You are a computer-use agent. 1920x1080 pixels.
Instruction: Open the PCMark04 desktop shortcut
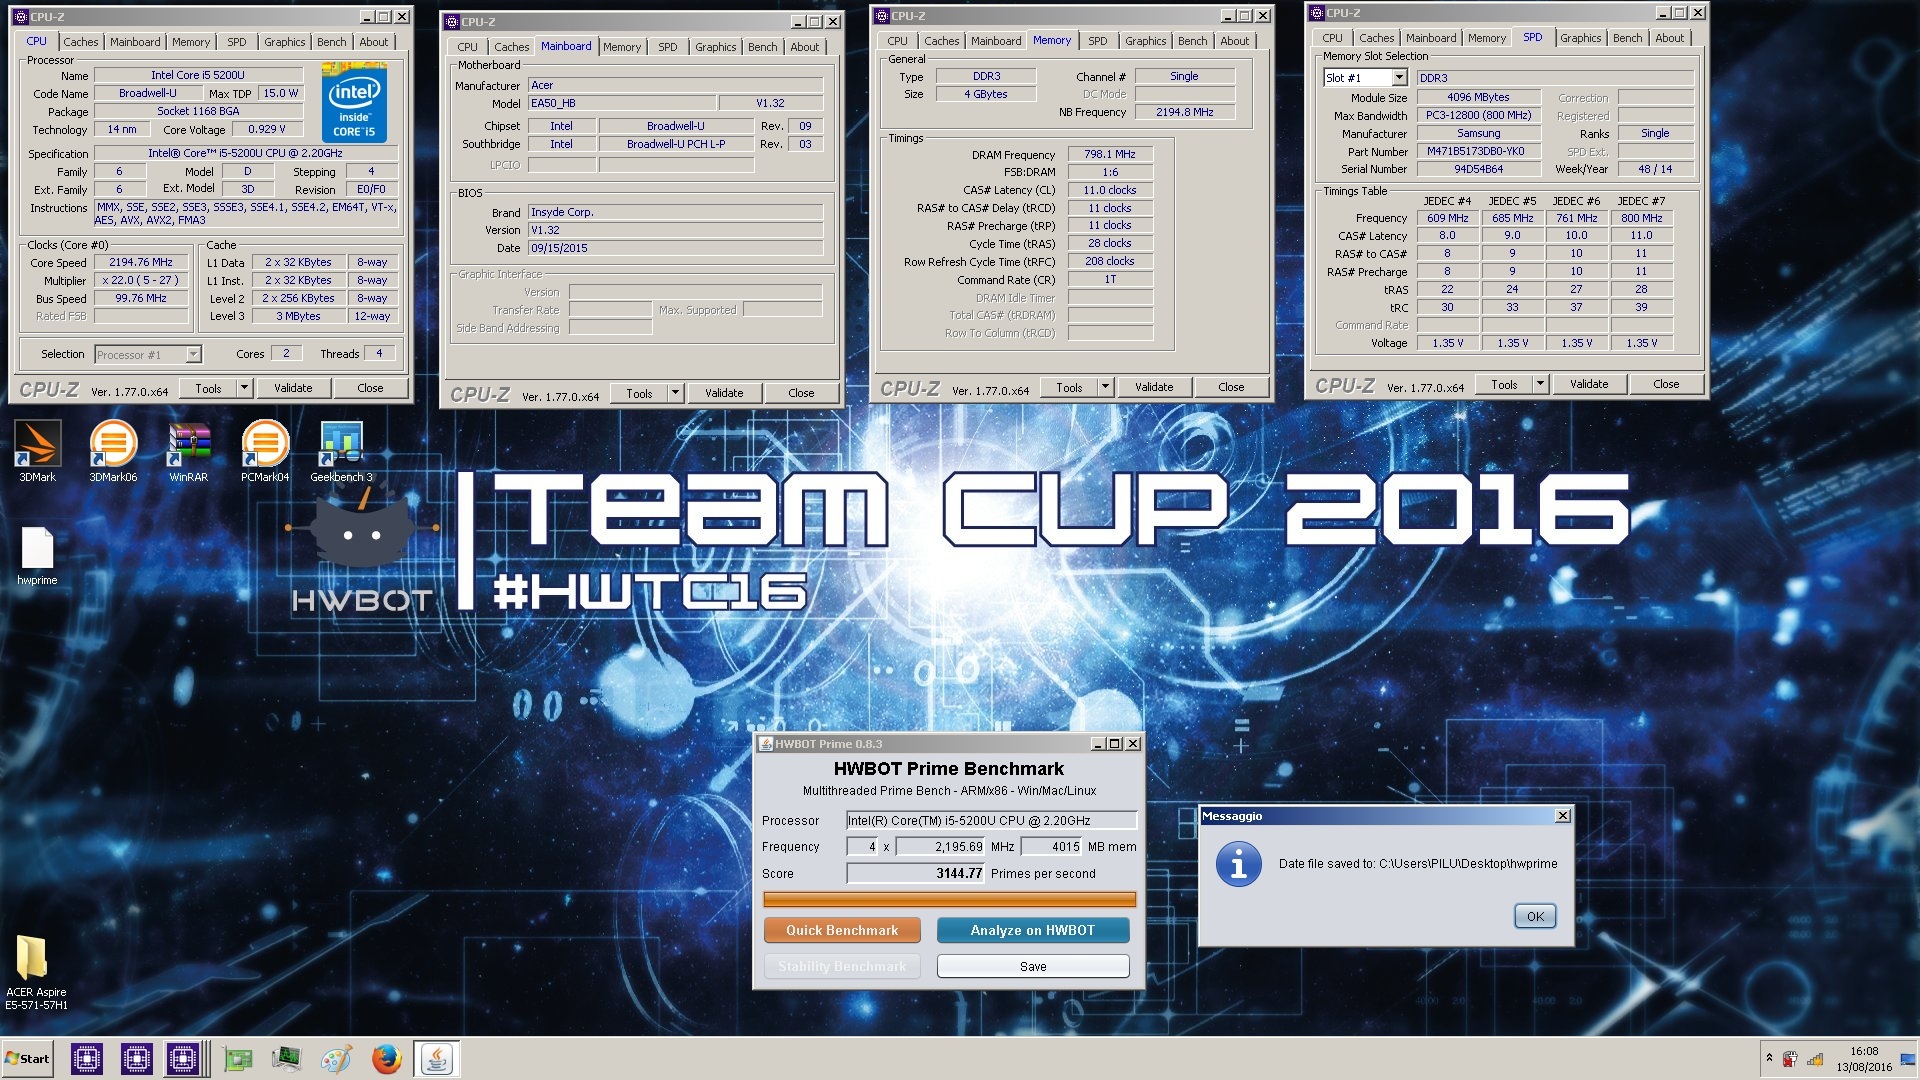[x=265, y=452]
